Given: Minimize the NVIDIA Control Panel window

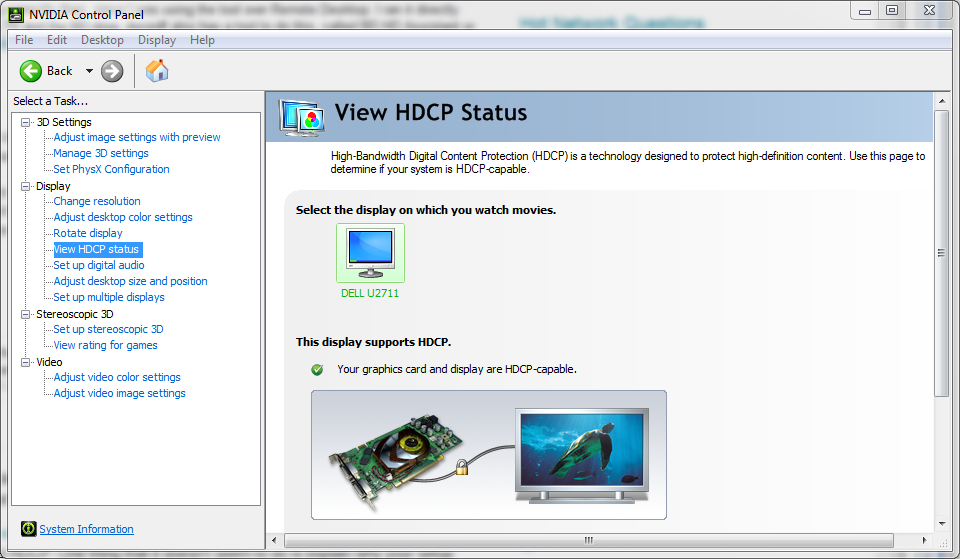Looking at the screenshot, I should (864, 11).
